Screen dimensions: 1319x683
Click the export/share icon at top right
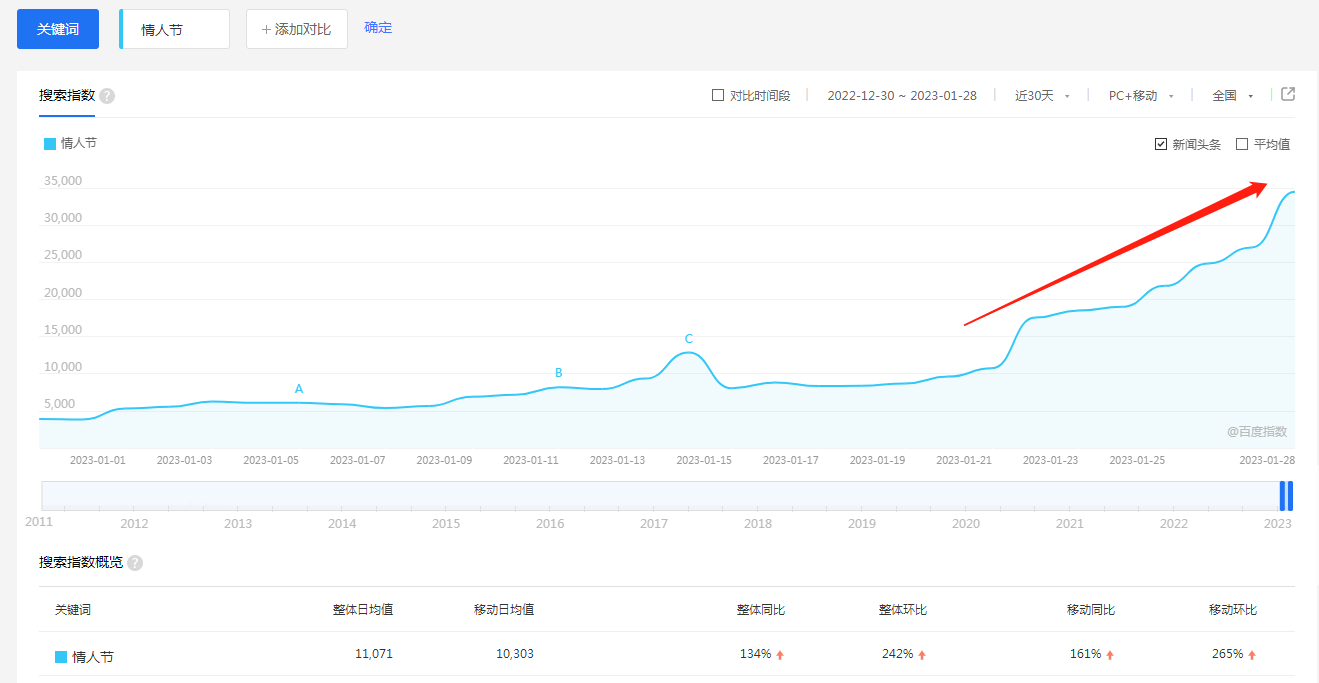pyautogui.click(x=1288, y=94)
